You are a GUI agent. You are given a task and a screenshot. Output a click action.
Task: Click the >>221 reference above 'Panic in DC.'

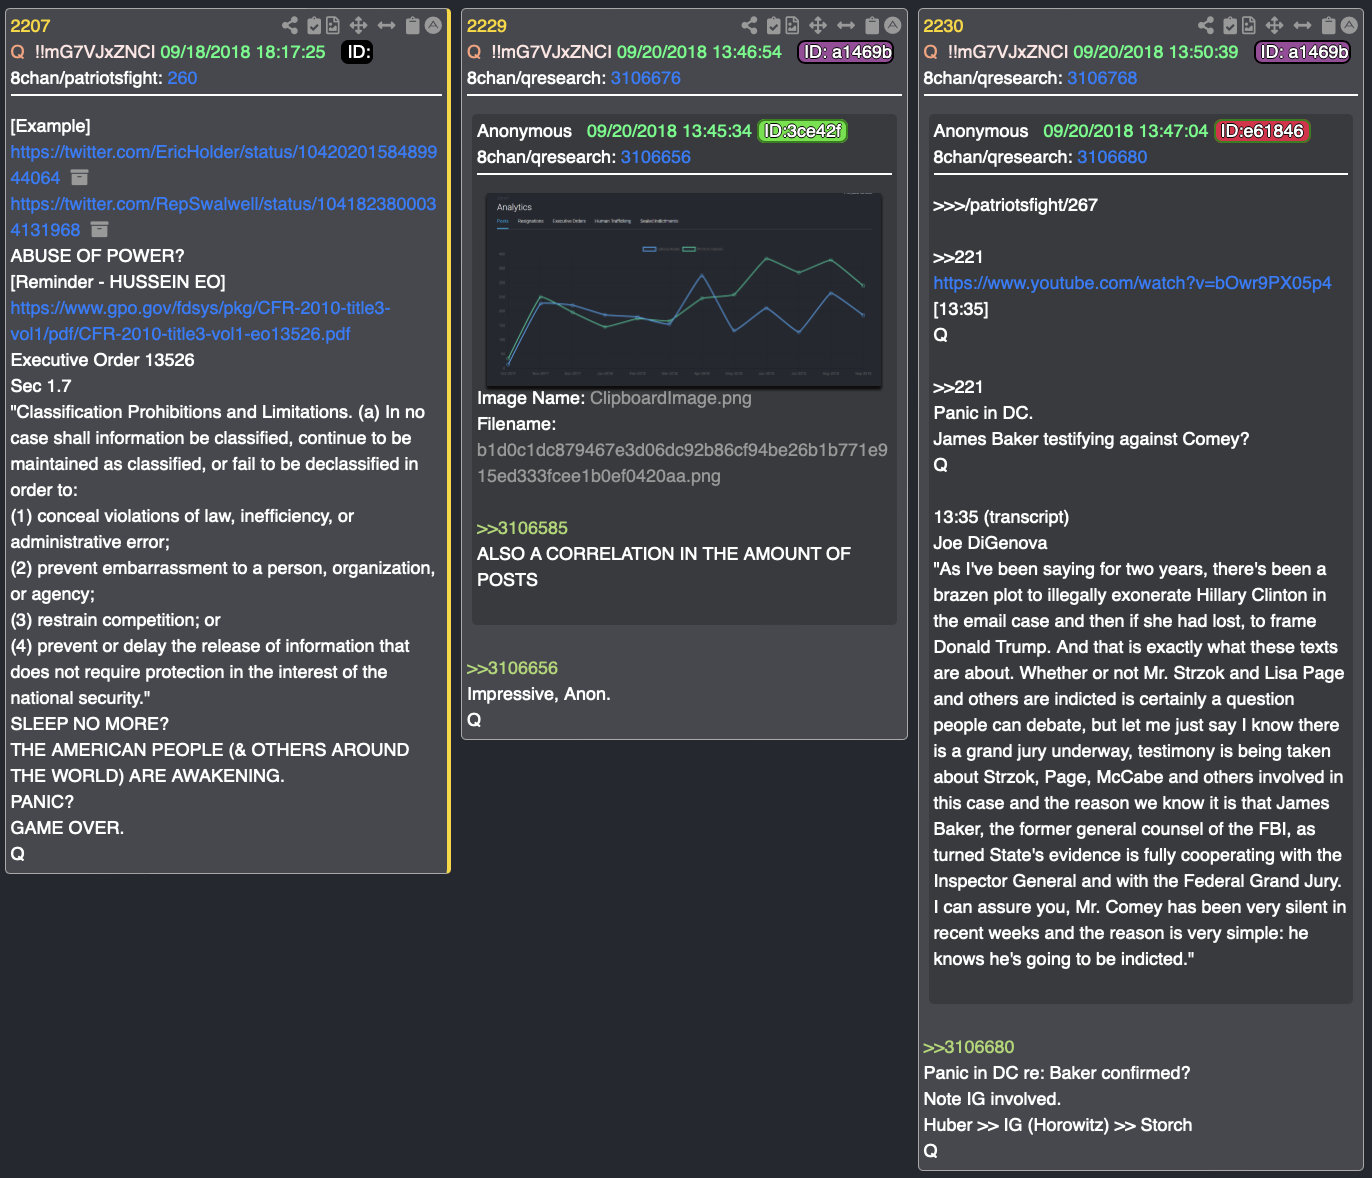(x=958, y=387)
